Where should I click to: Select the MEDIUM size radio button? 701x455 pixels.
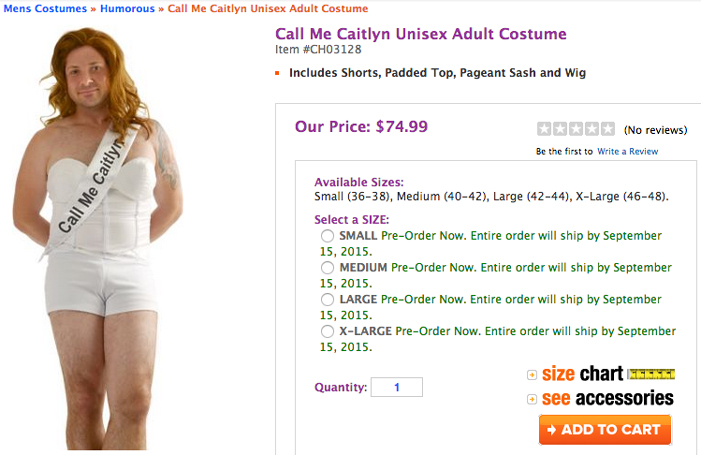coord(328,268)
